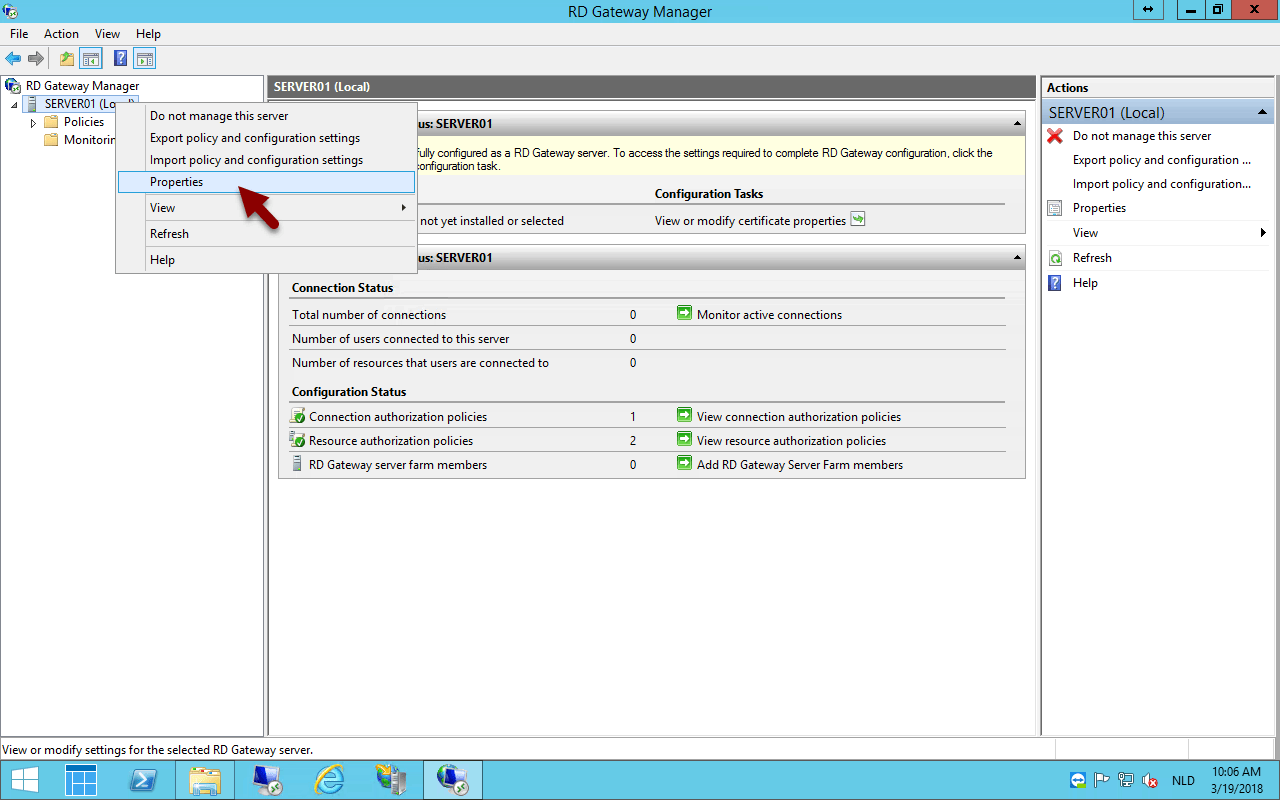Toggle the Show/Hide Action Pane icon

click(145, 59)
